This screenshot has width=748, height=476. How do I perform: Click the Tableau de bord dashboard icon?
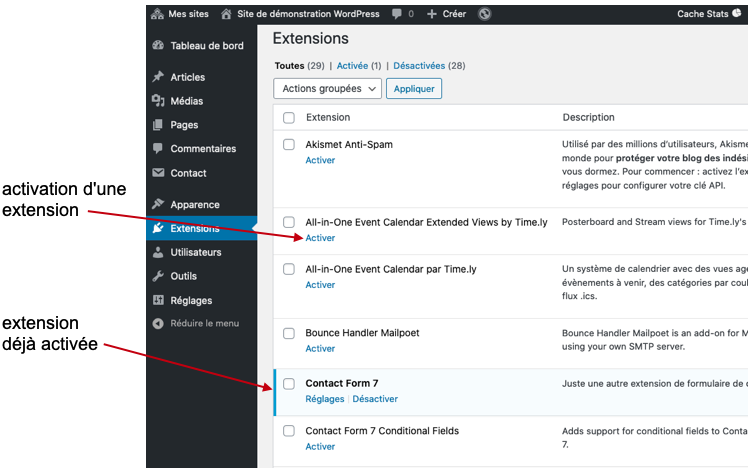[158, 46]
